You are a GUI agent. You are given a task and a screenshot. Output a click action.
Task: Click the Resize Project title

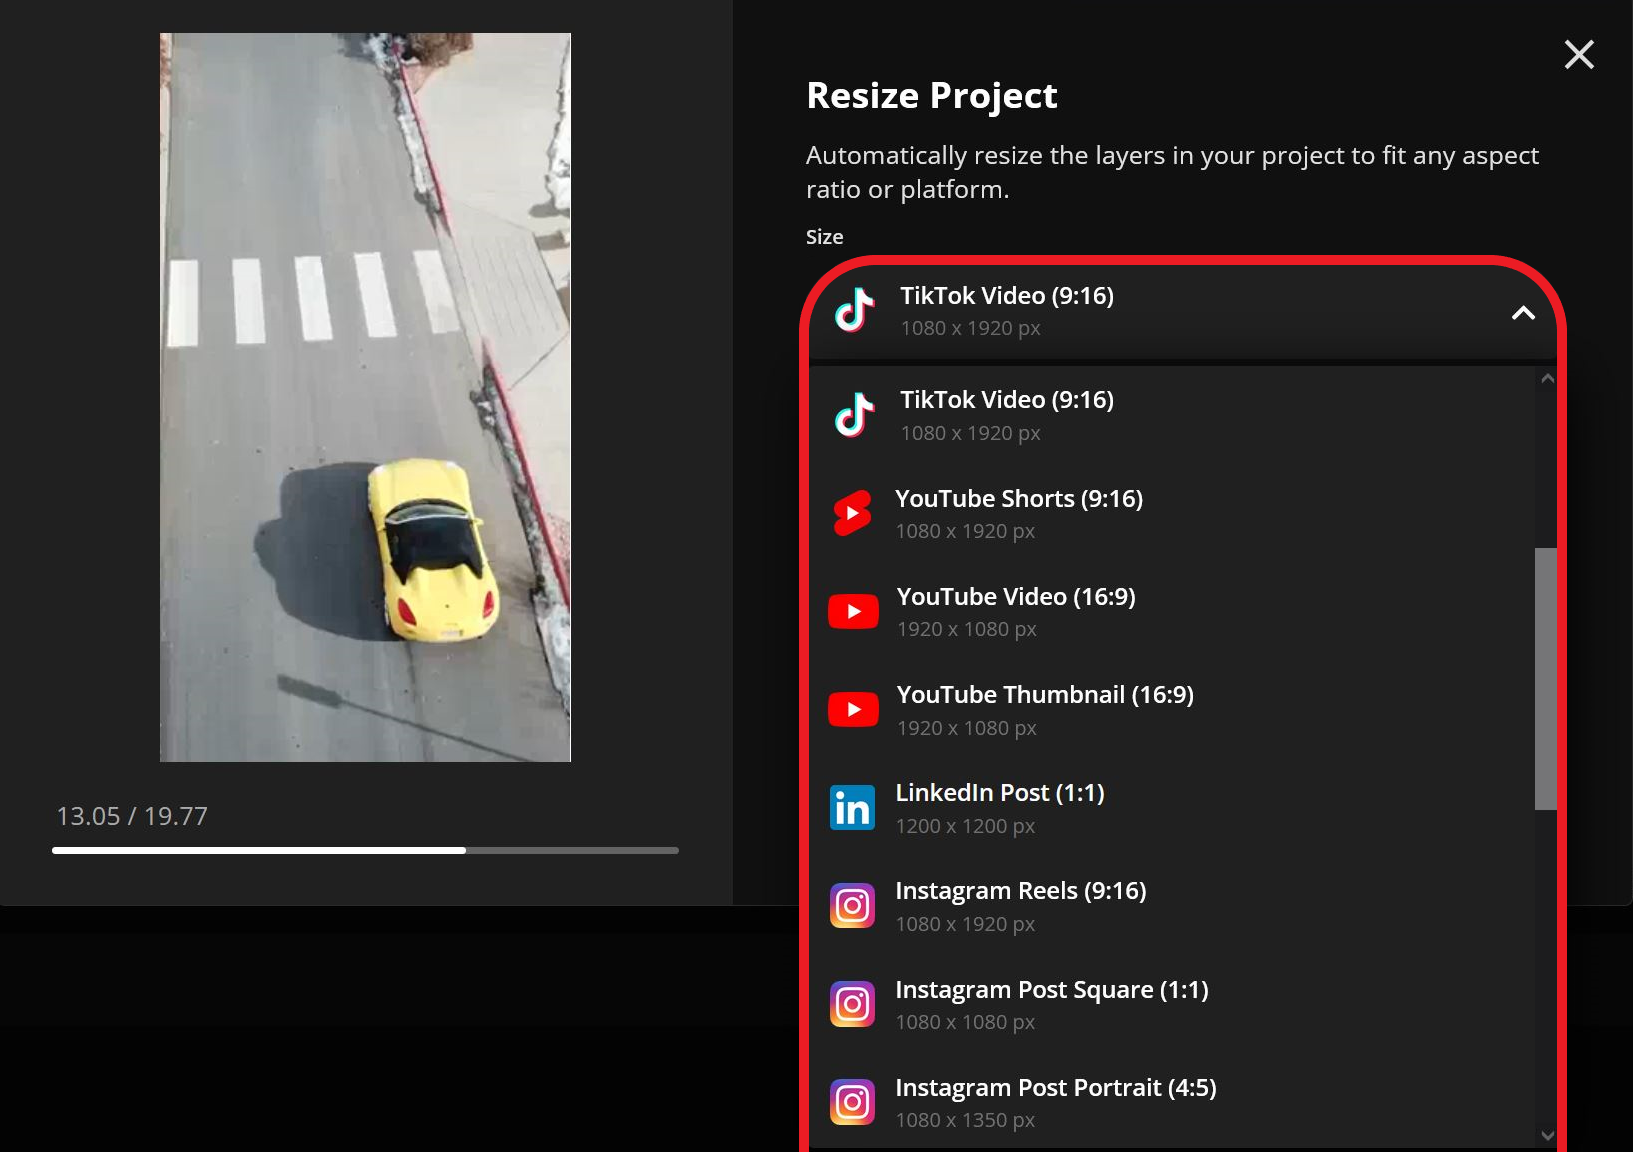[x=931, y=96]
